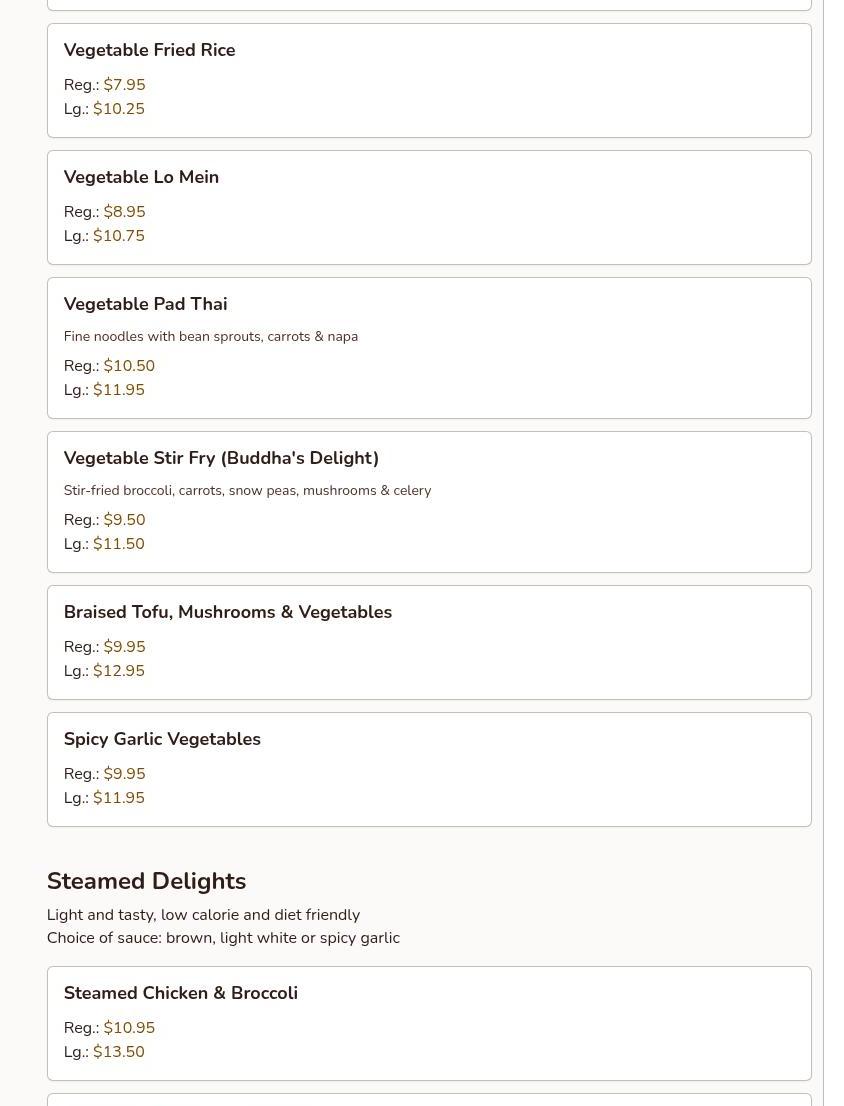Select the $7.95 regular Fried Rice price
This screenshot has width=844, height=1106.
[x=124, y=85]
